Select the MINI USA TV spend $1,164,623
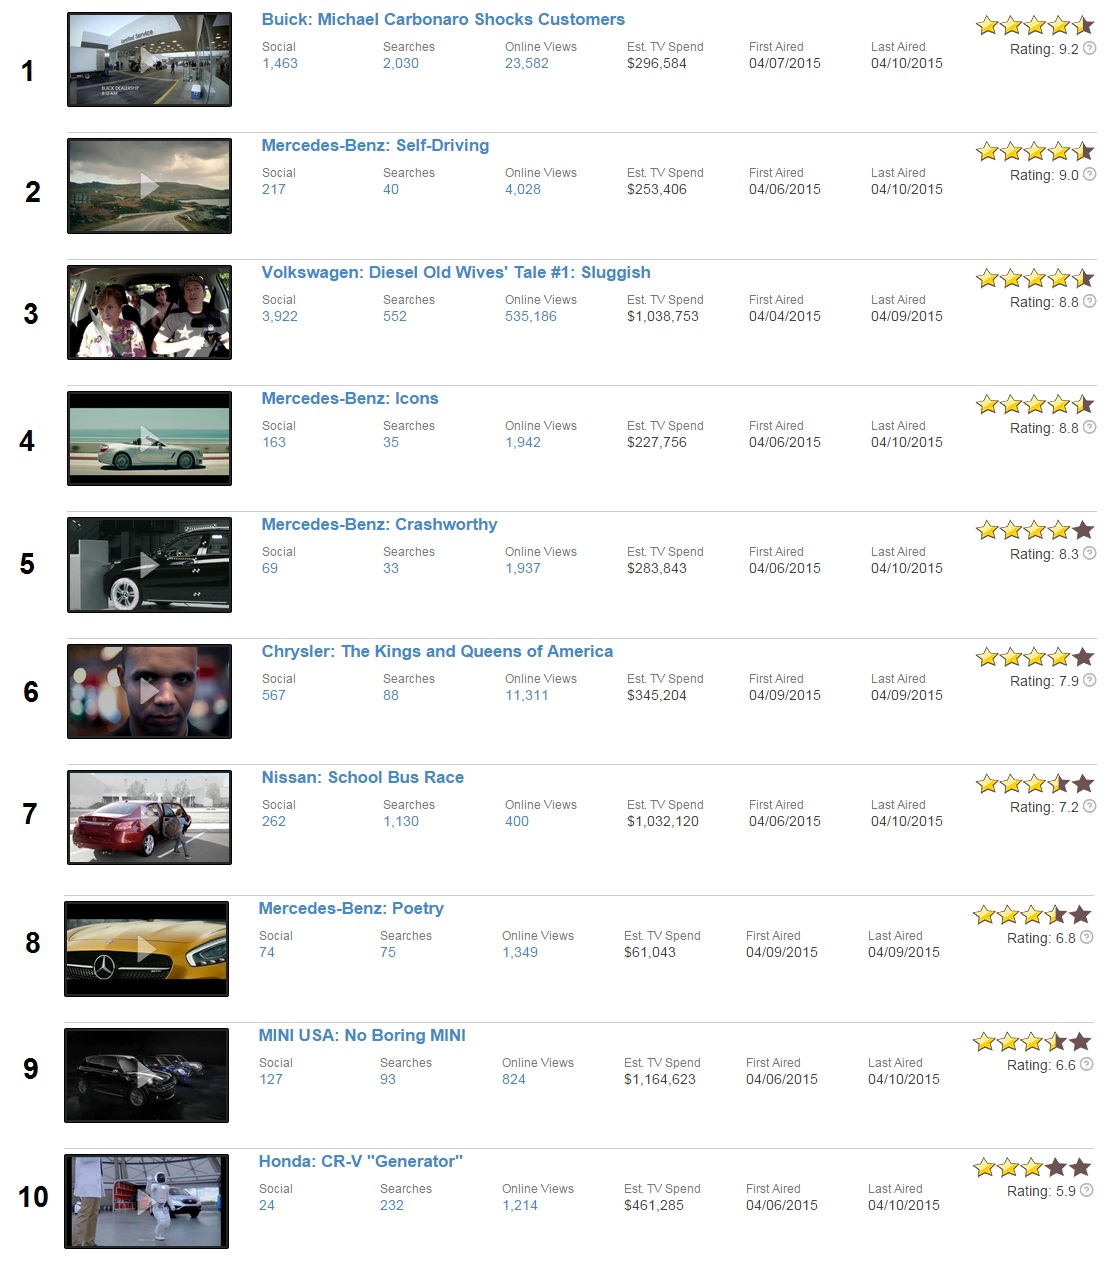The image size is (1112, 1273). coord(660,1079)
